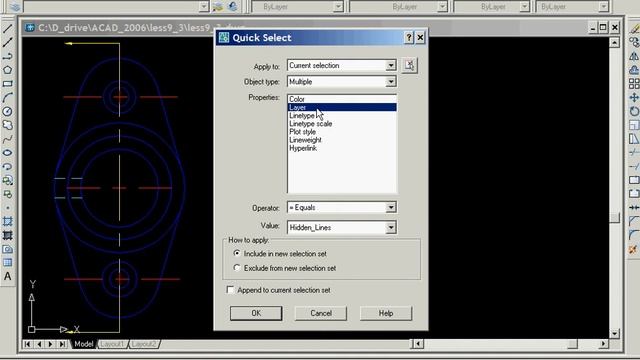Viewport: 640px width, 360px height.
Task: Select the Spline tool
Action: point(7,139)
